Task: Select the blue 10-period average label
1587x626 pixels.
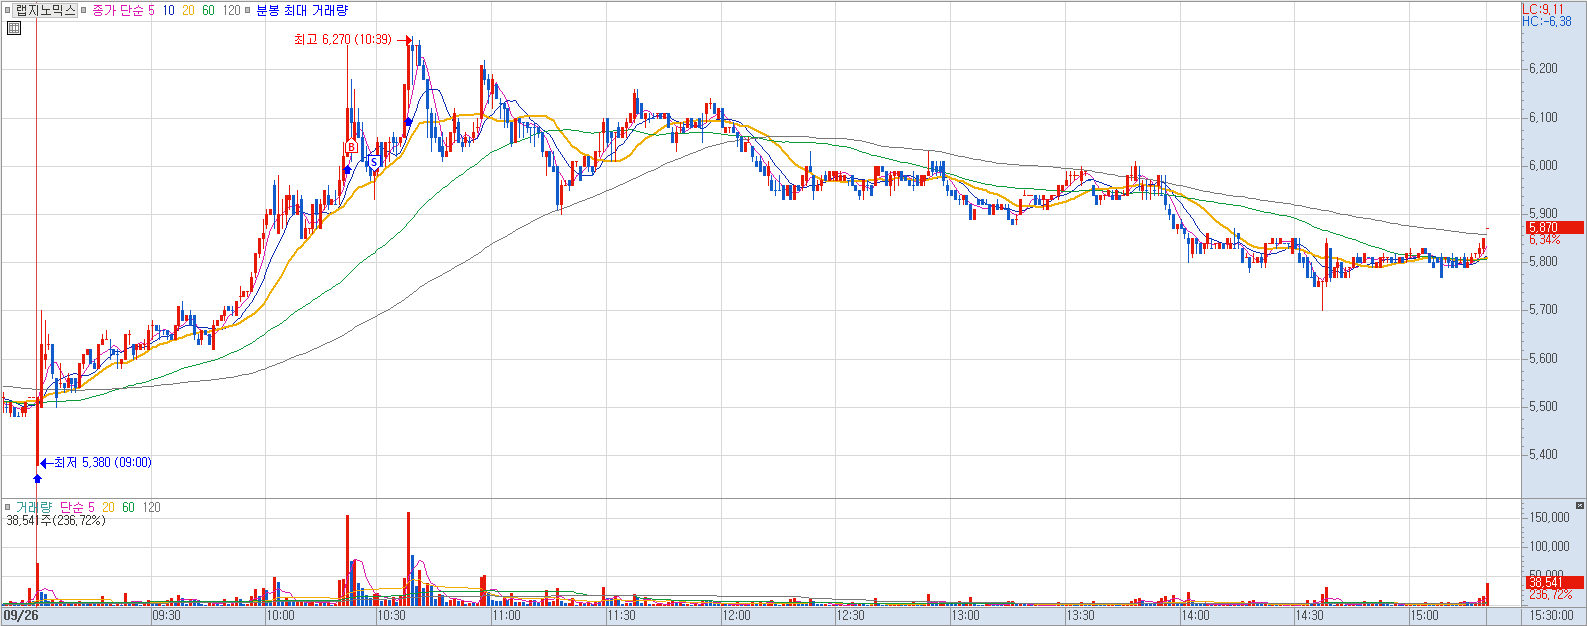Action: (x=168, y=10)
